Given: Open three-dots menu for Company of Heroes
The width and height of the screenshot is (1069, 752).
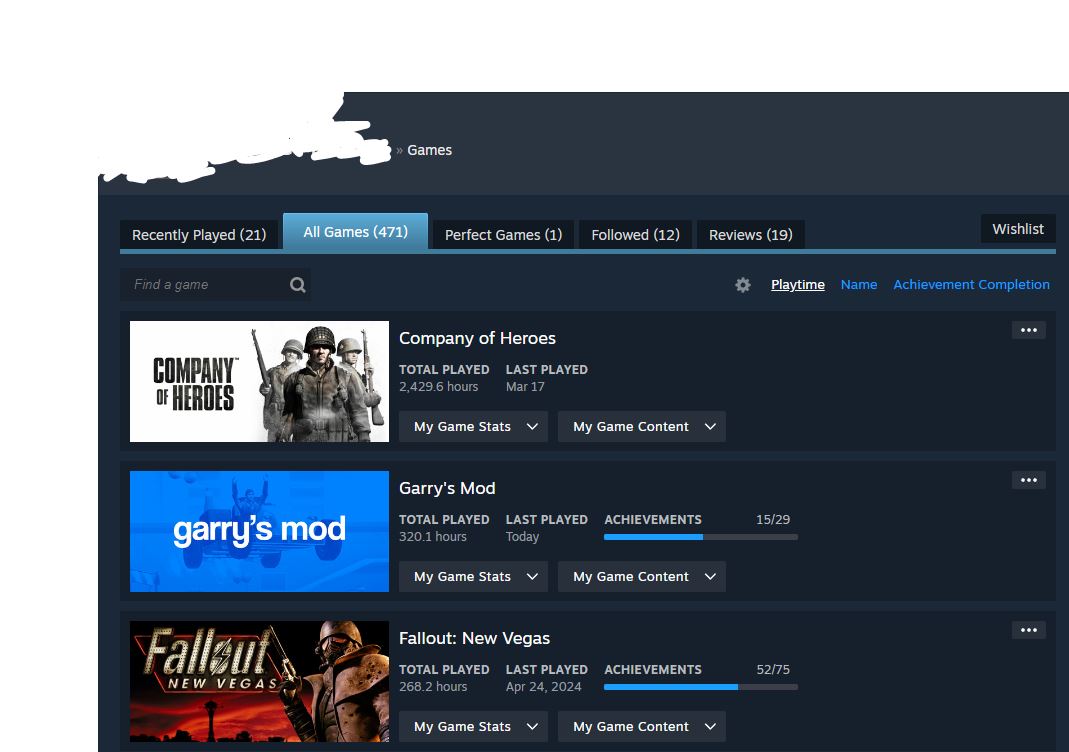Looking at the screenshot, I should tap(1028, 330).
